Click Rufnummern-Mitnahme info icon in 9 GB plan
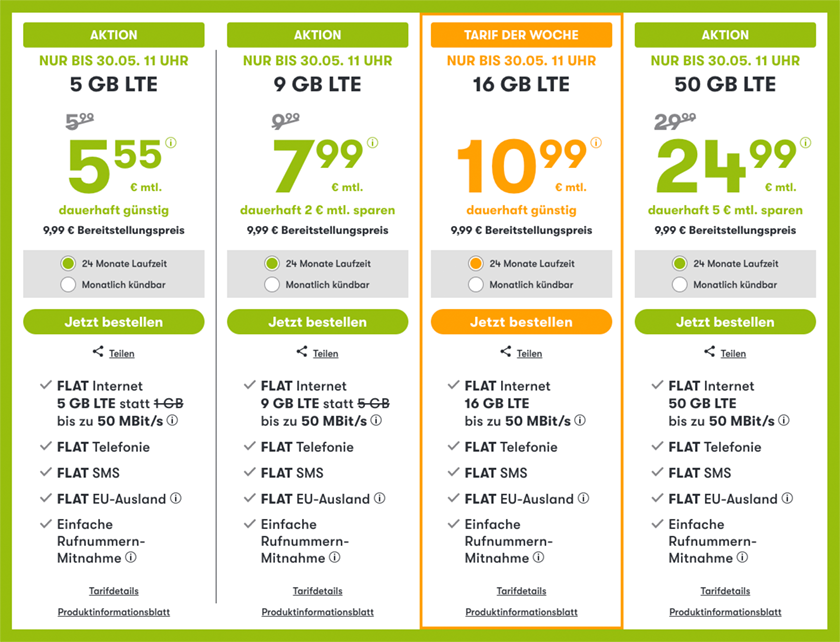 [x=334, y=558]
